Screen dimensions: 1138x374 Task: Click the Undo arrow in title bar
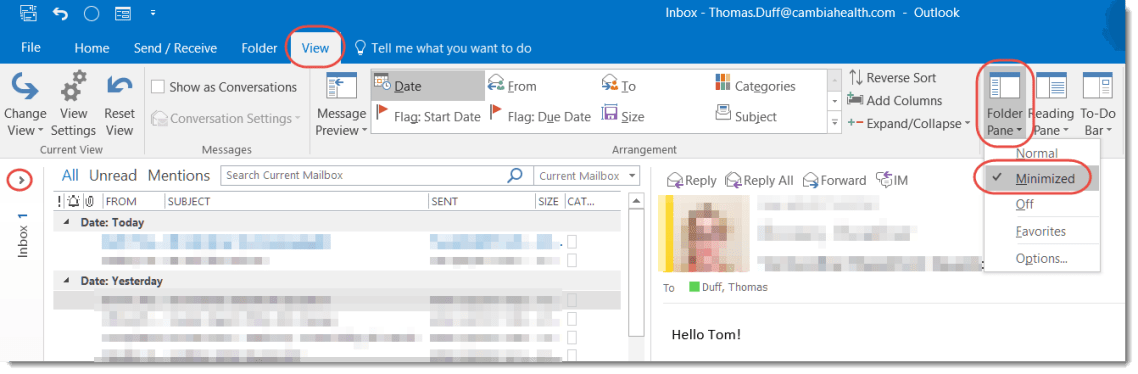point(60,13)
